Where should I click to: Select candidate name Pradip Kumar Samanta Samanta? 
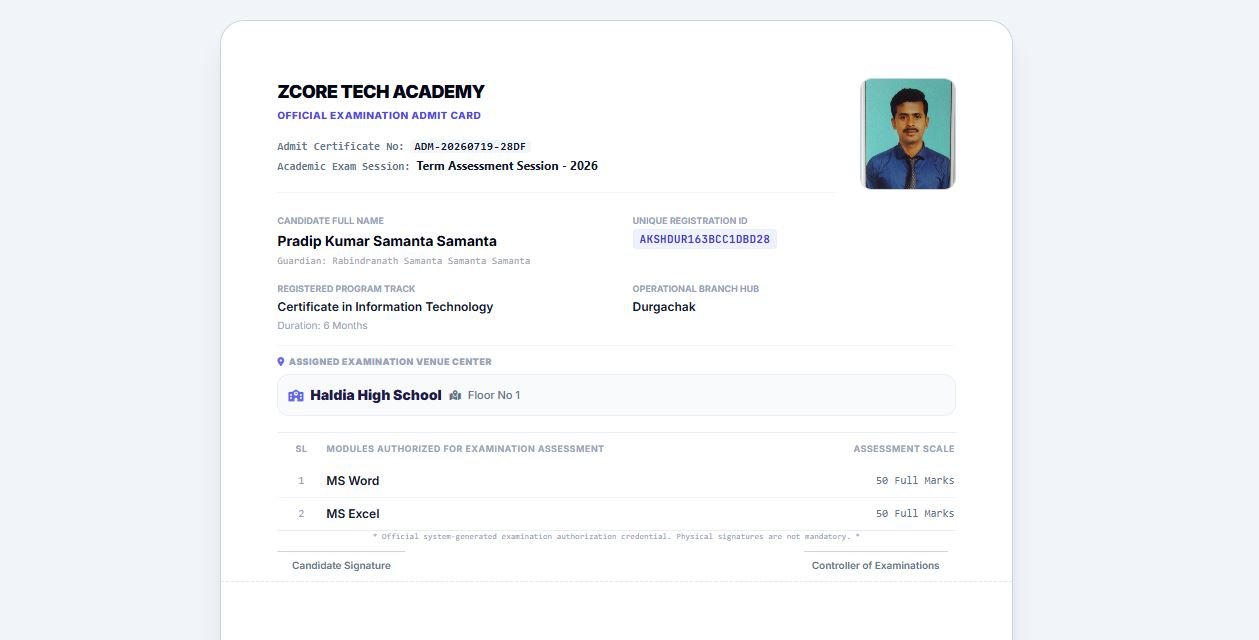387,241
